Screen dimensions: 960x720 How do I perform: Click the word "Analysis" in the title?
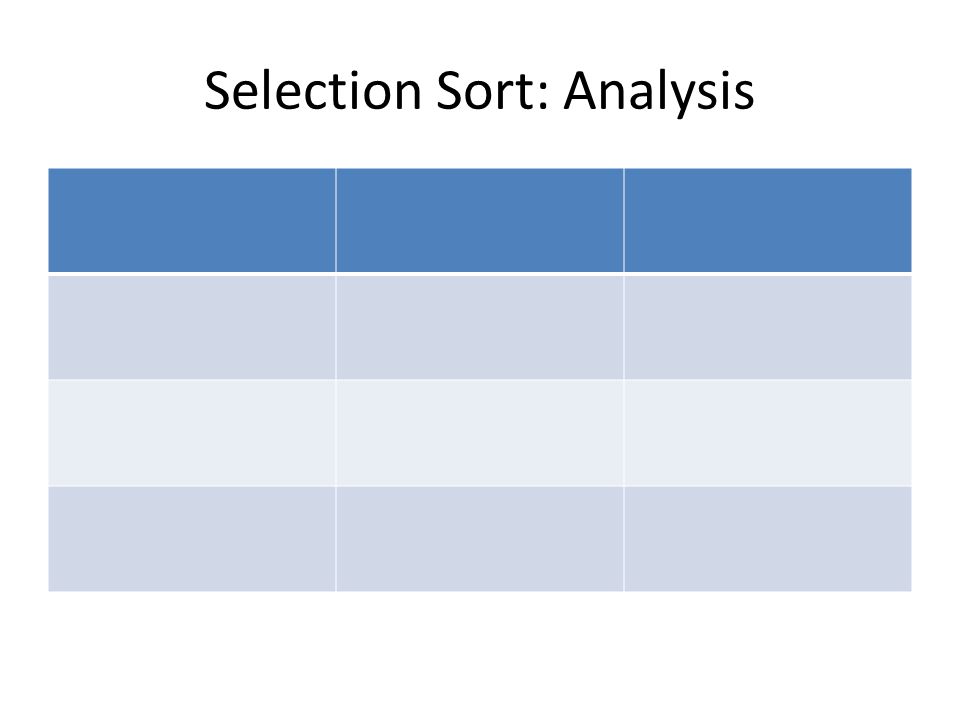pyautogui.click(x=659, y=93)
